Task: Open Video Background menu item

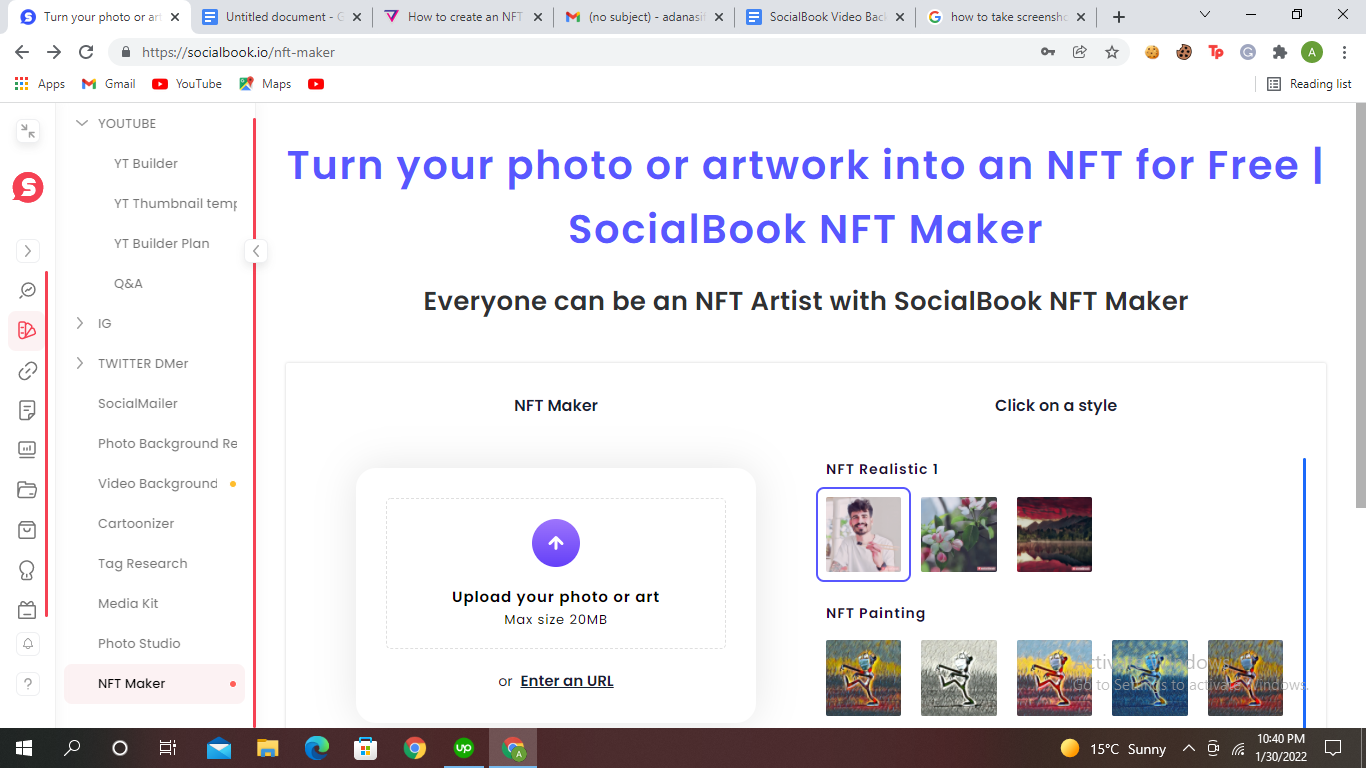Action: [158, 483]
